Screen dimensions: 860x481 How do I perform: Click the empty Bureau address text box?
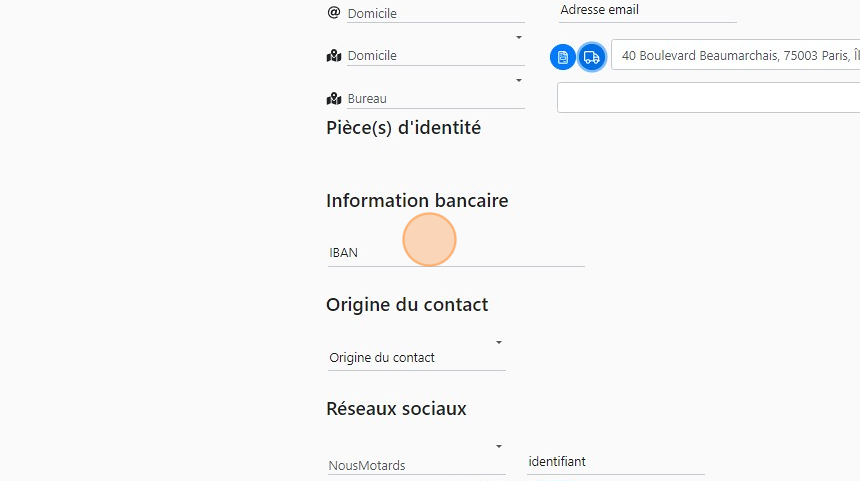708,98
